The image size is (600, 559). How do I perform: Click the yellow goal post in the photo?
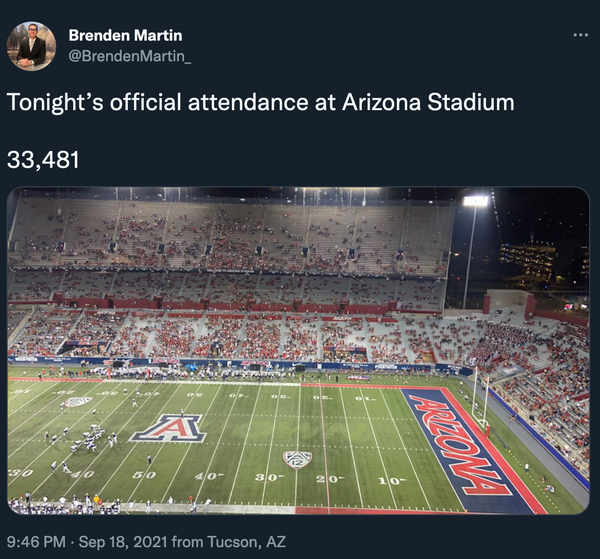pos(482,400)
